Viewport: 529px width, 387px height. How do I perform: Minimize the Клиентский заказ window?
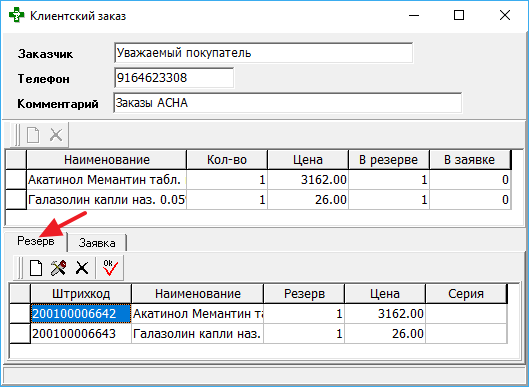(414, 16)
